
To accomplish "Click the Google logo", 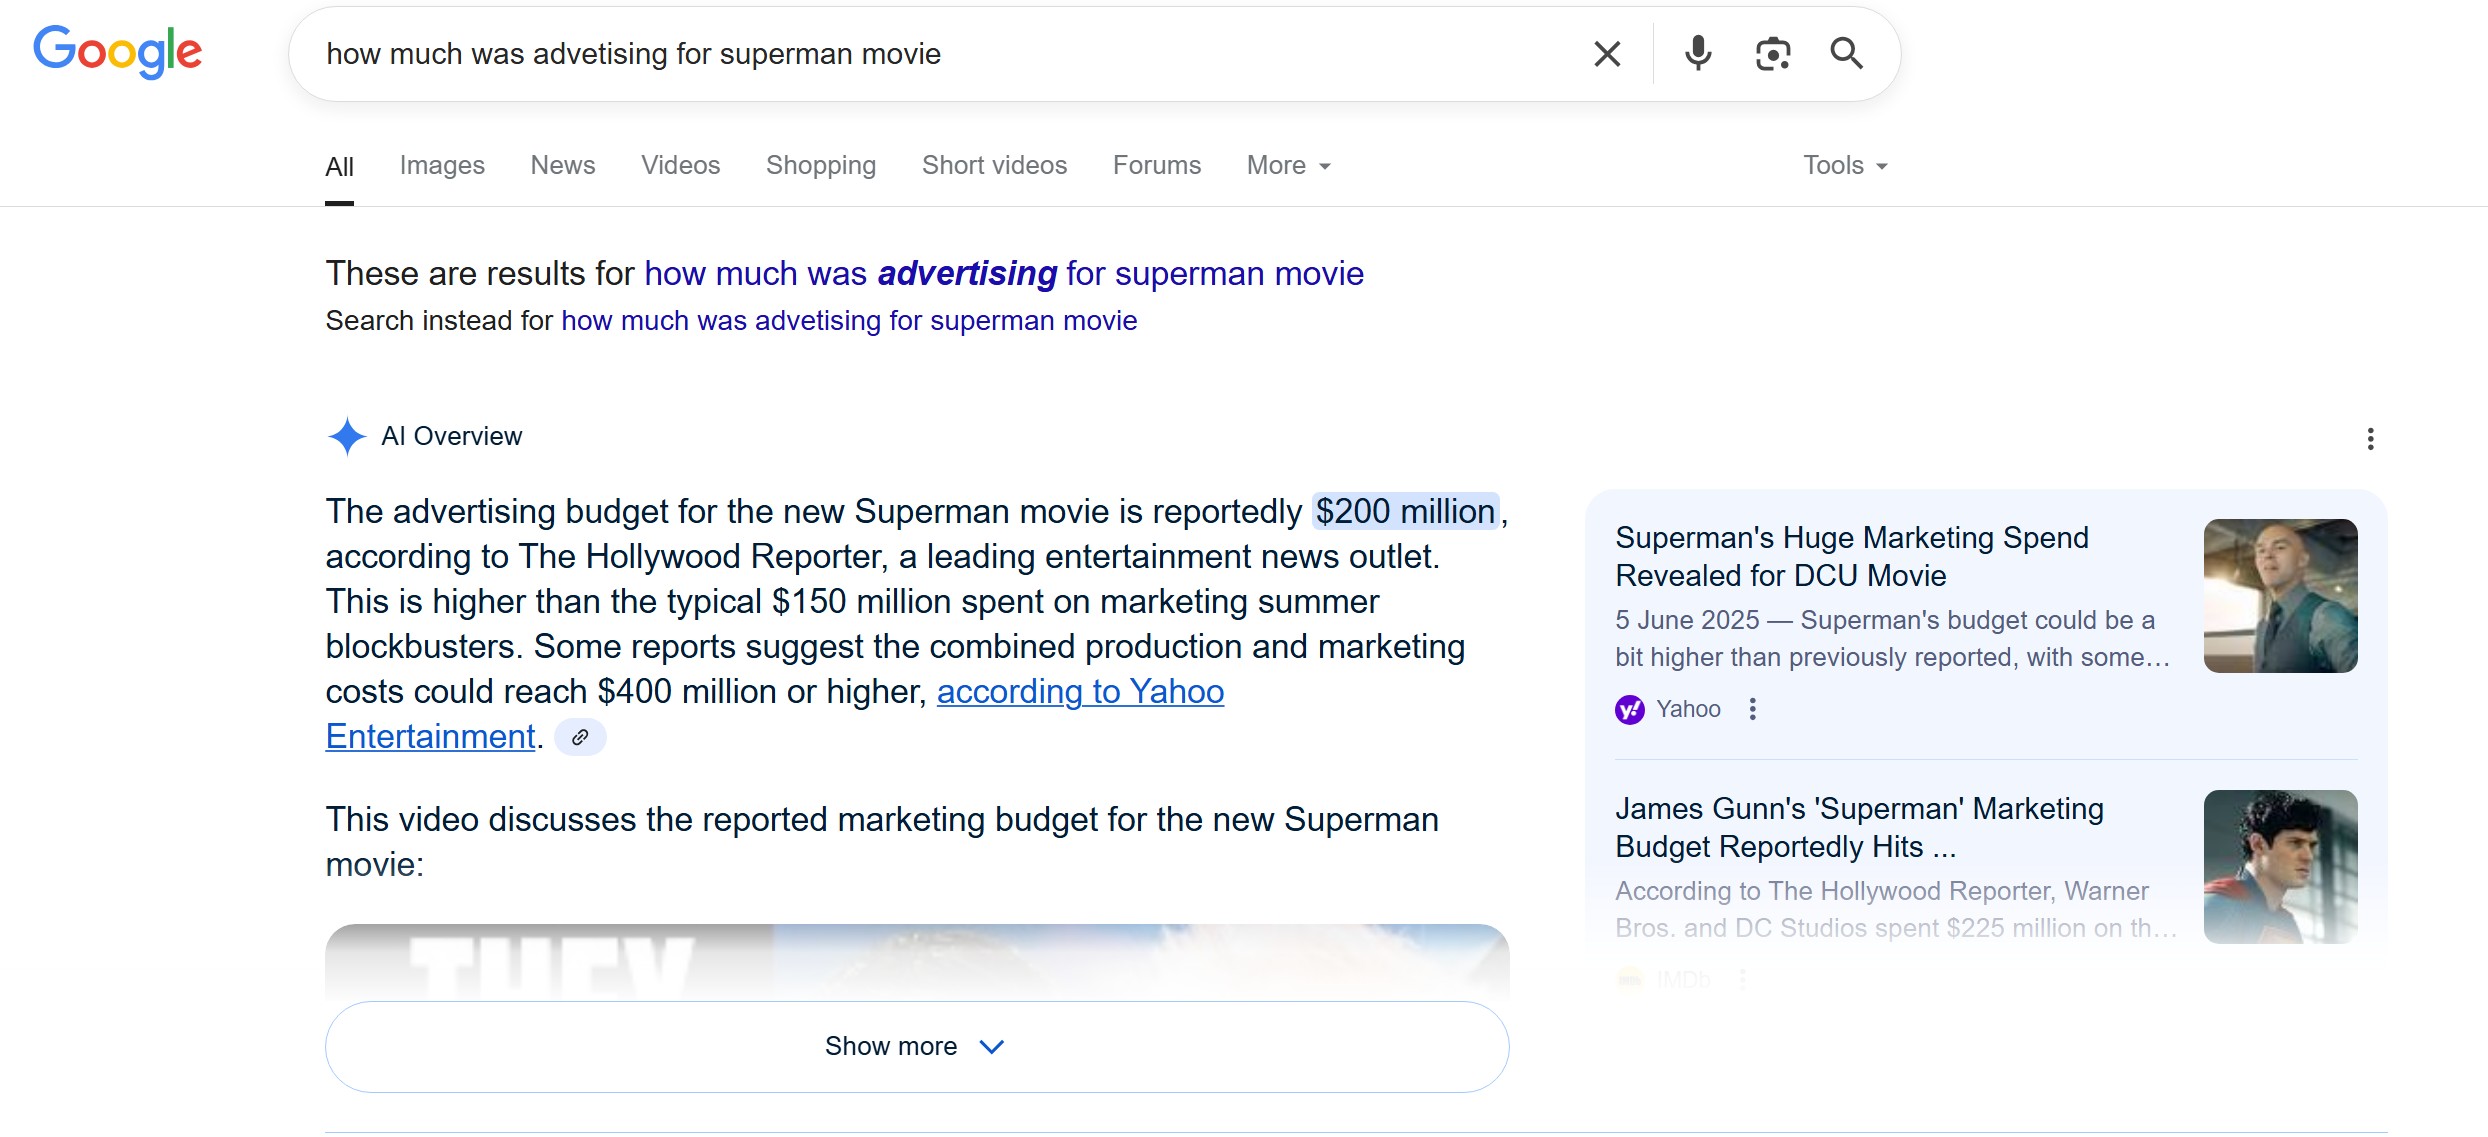I will 118,52.
